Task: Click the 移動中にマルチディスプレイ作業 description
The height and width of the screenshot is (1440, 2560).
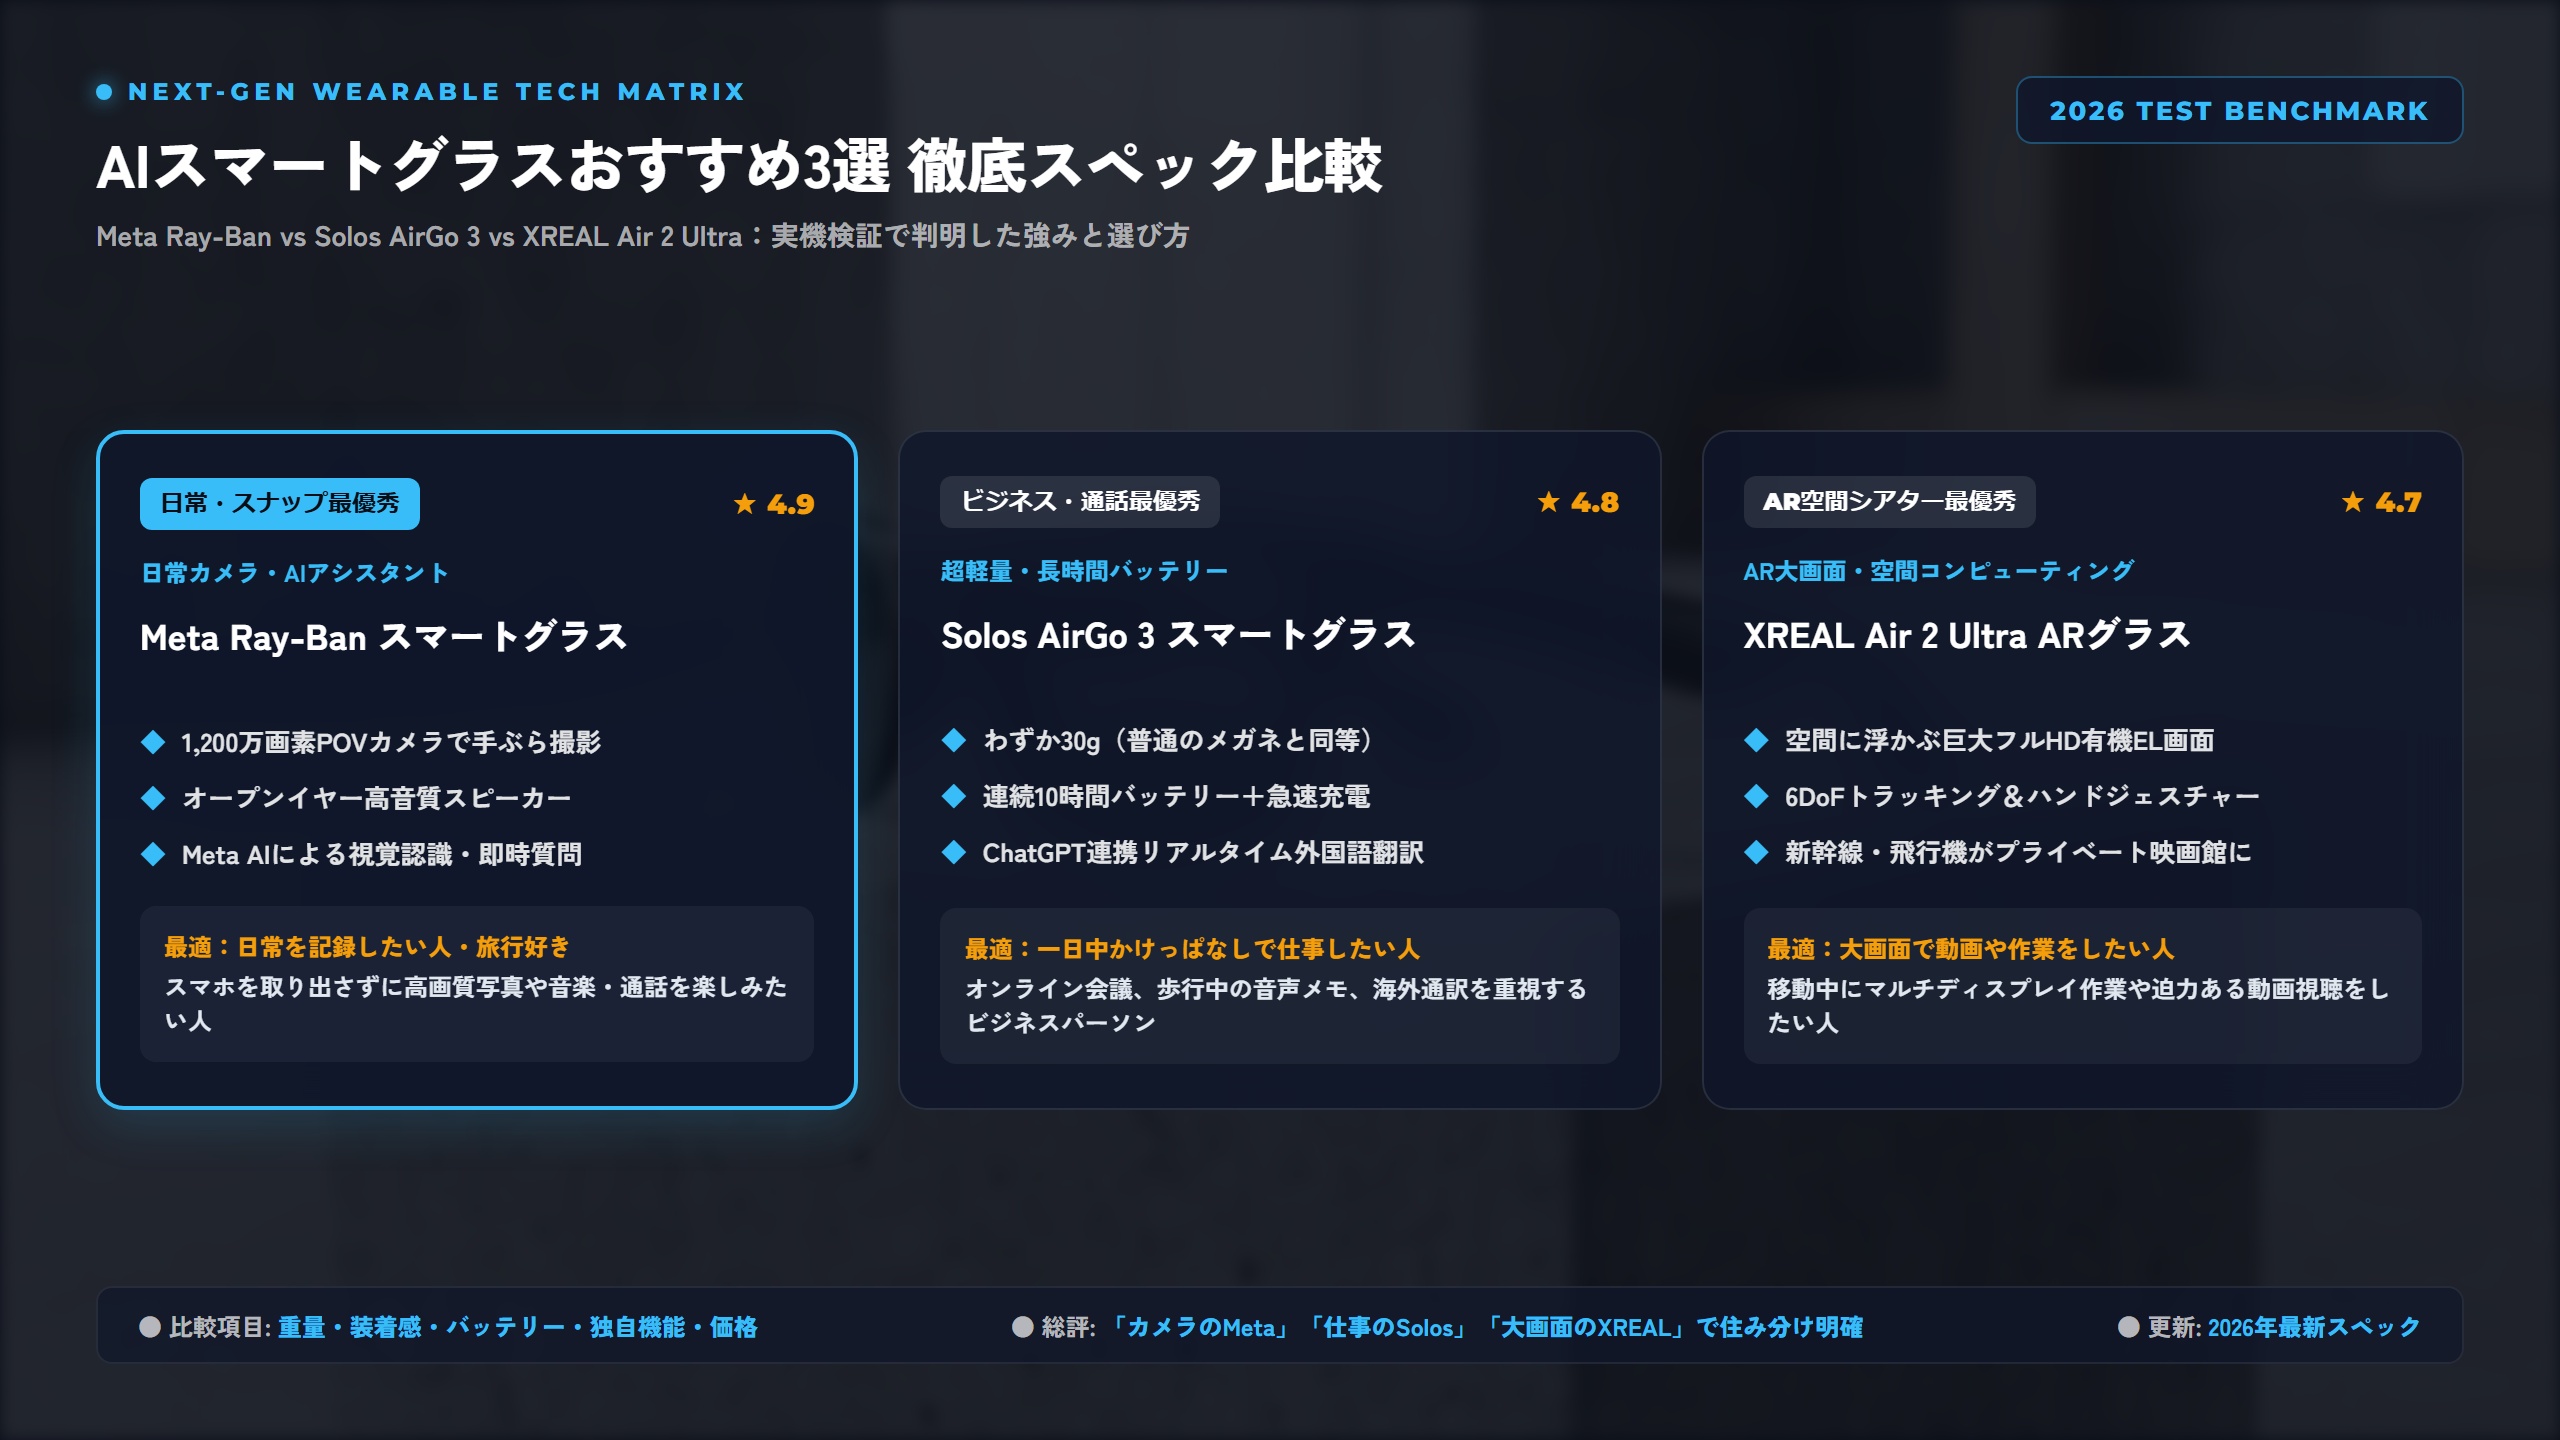Action: coord(2078,1006)
